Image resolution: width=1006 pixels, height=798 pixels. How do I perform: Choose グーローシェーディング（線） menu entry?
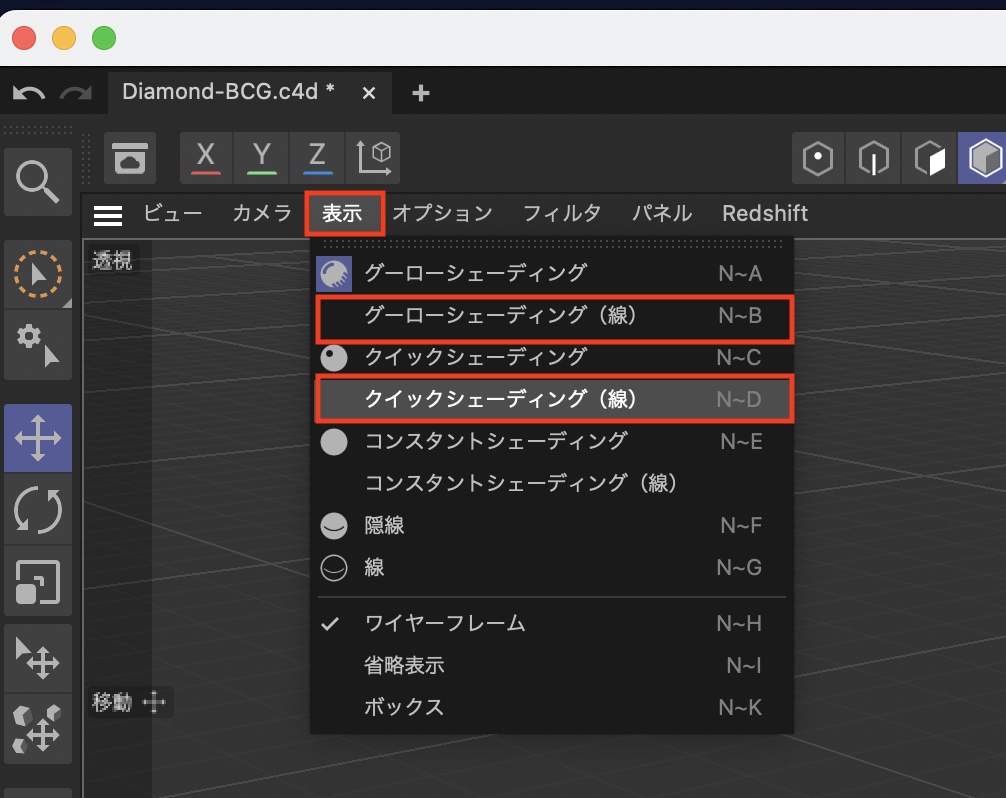point(500,316)
